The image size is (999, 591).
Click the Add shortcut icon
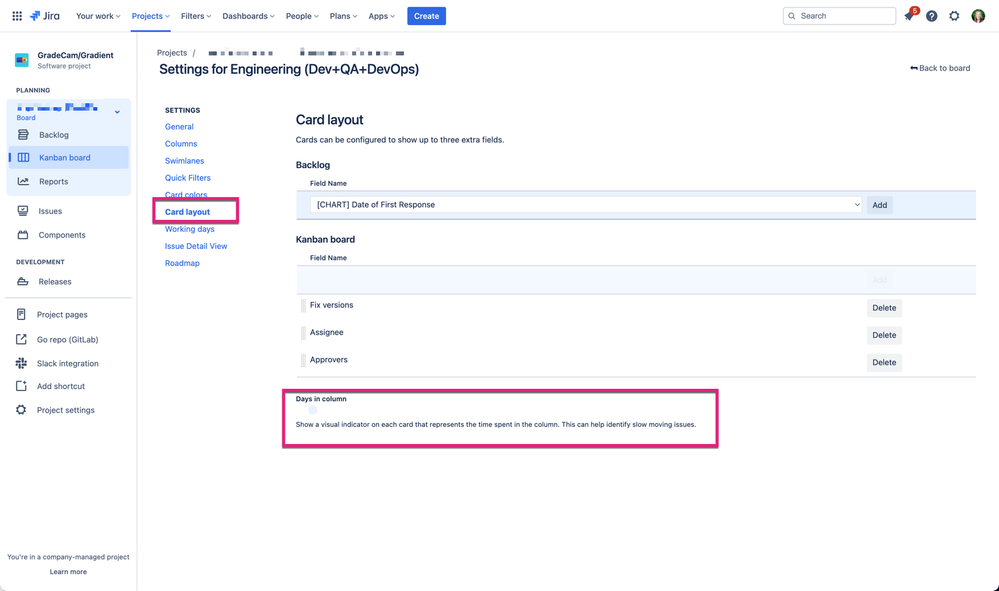21,386
